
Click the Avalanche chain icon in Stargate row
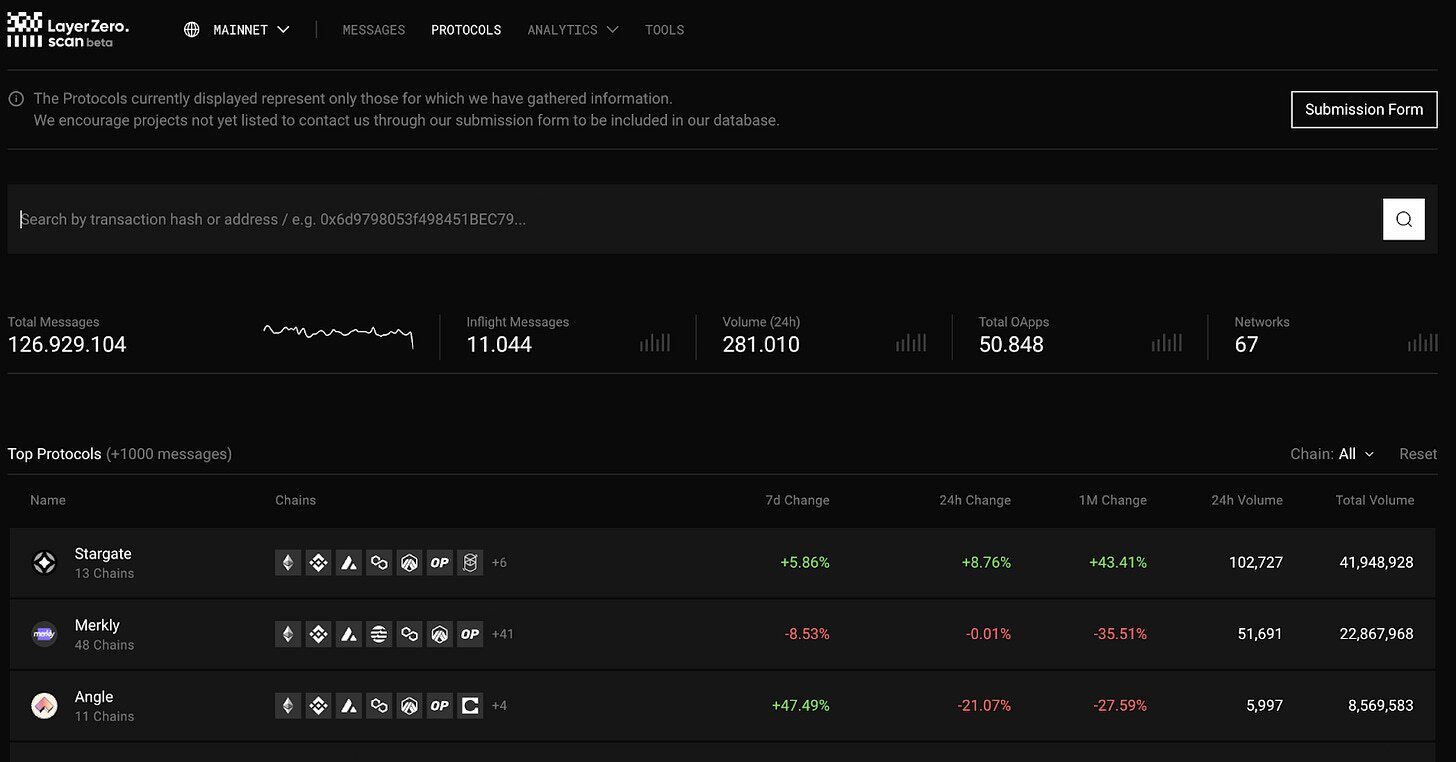coord(348,562)
